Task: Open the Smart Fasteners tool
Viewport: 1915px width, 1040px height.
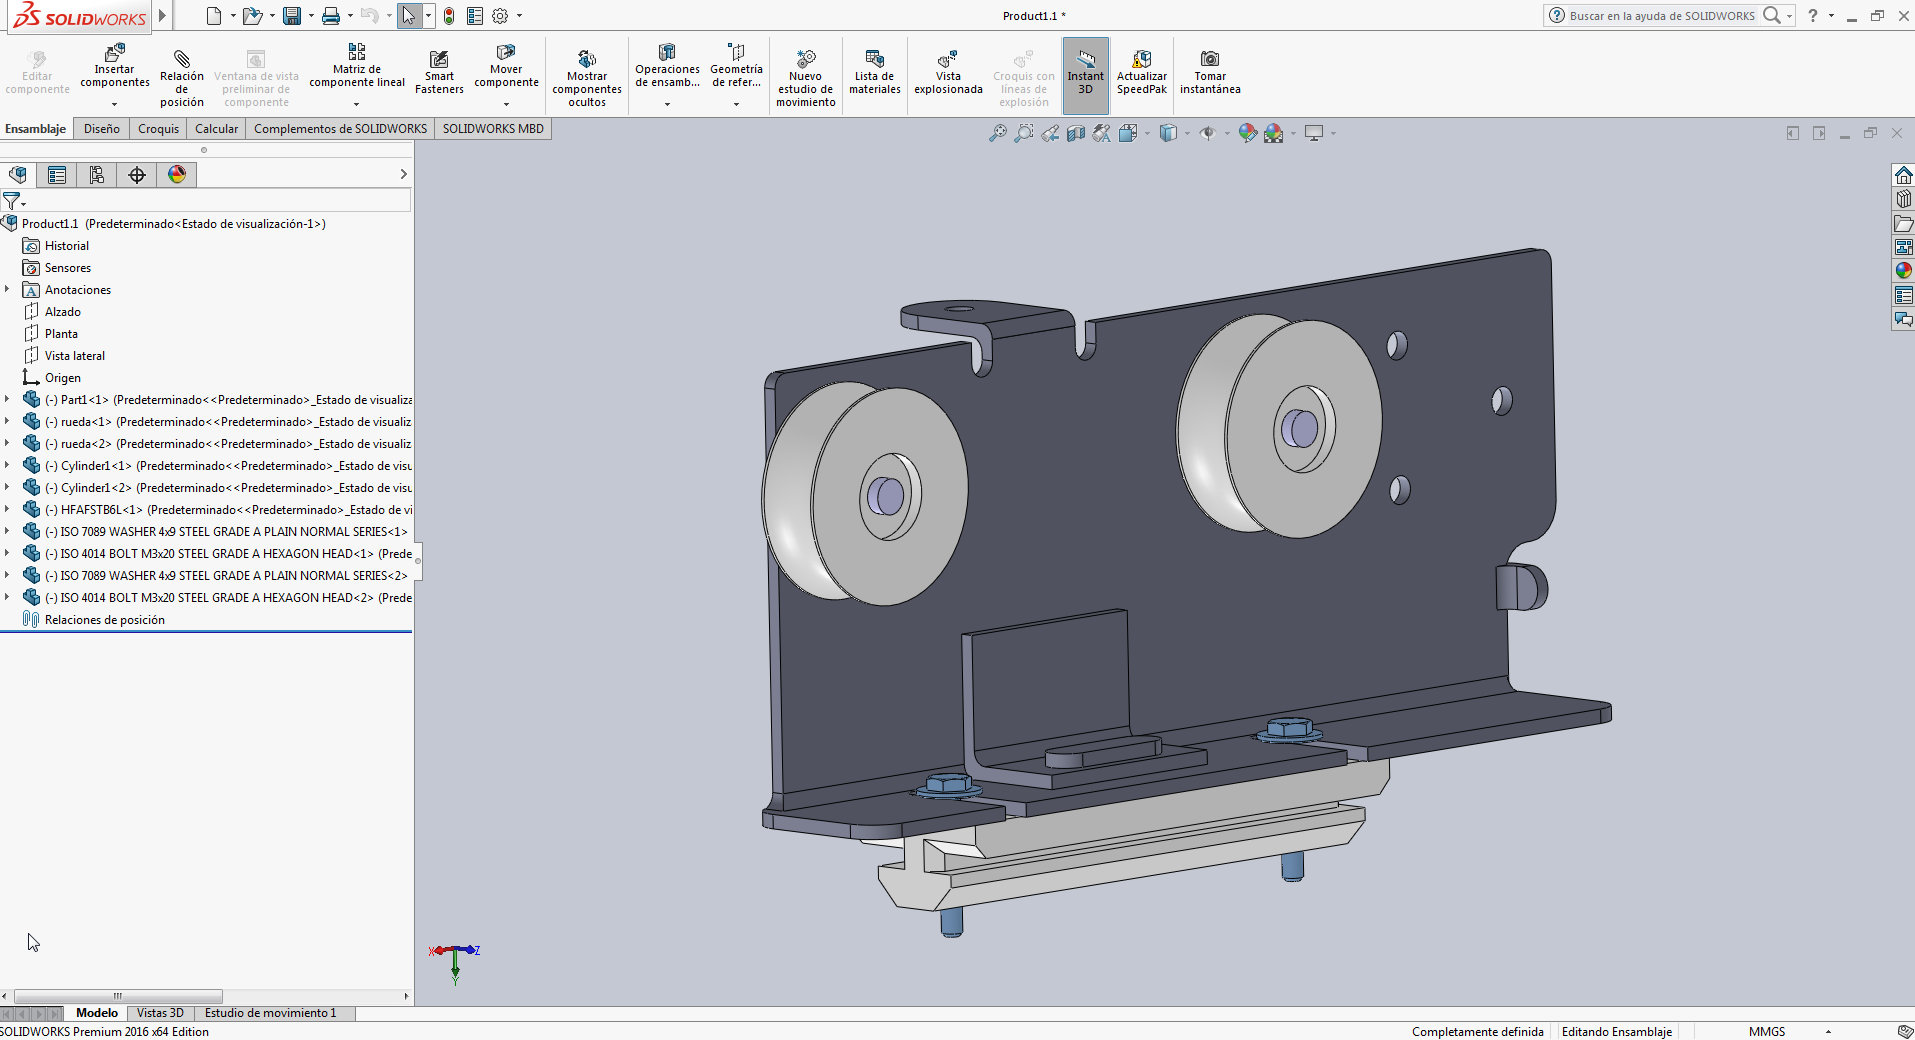Action: pos(439,60)
